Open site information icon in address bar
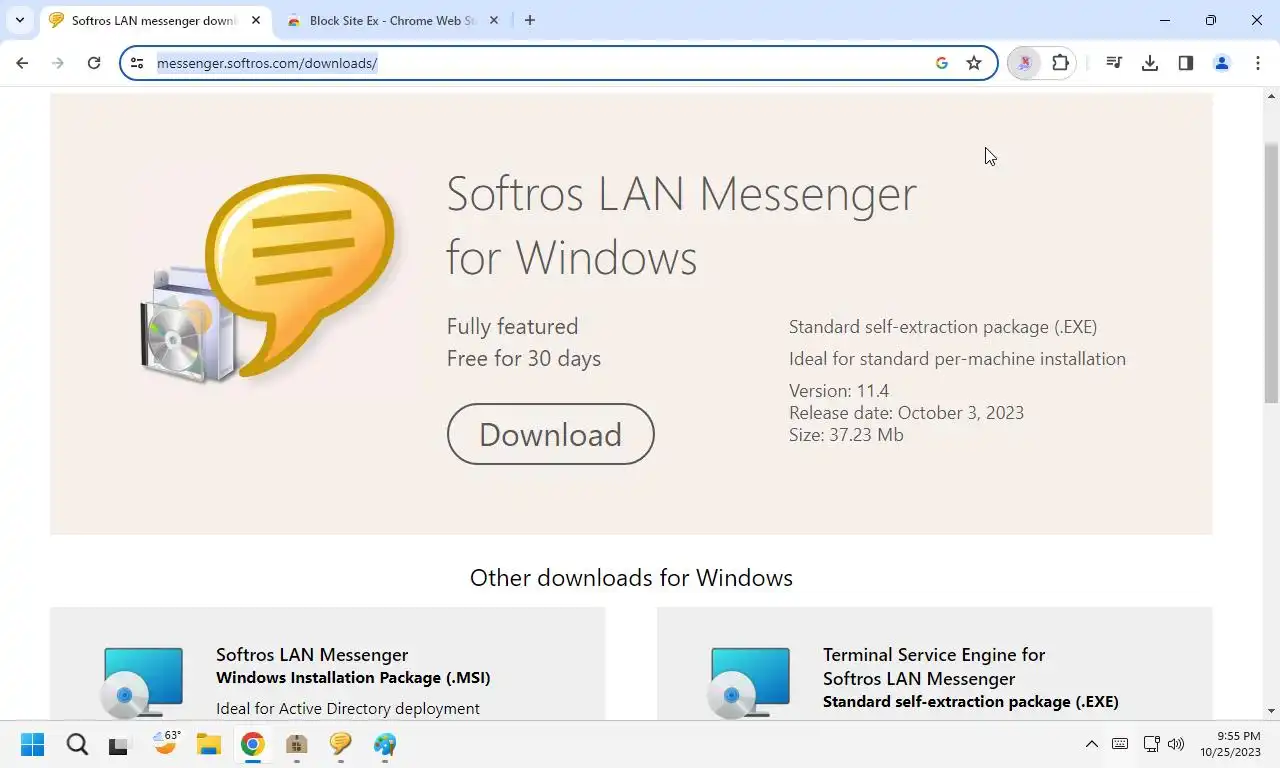1280x768 pixels. [x=138, y=63]
